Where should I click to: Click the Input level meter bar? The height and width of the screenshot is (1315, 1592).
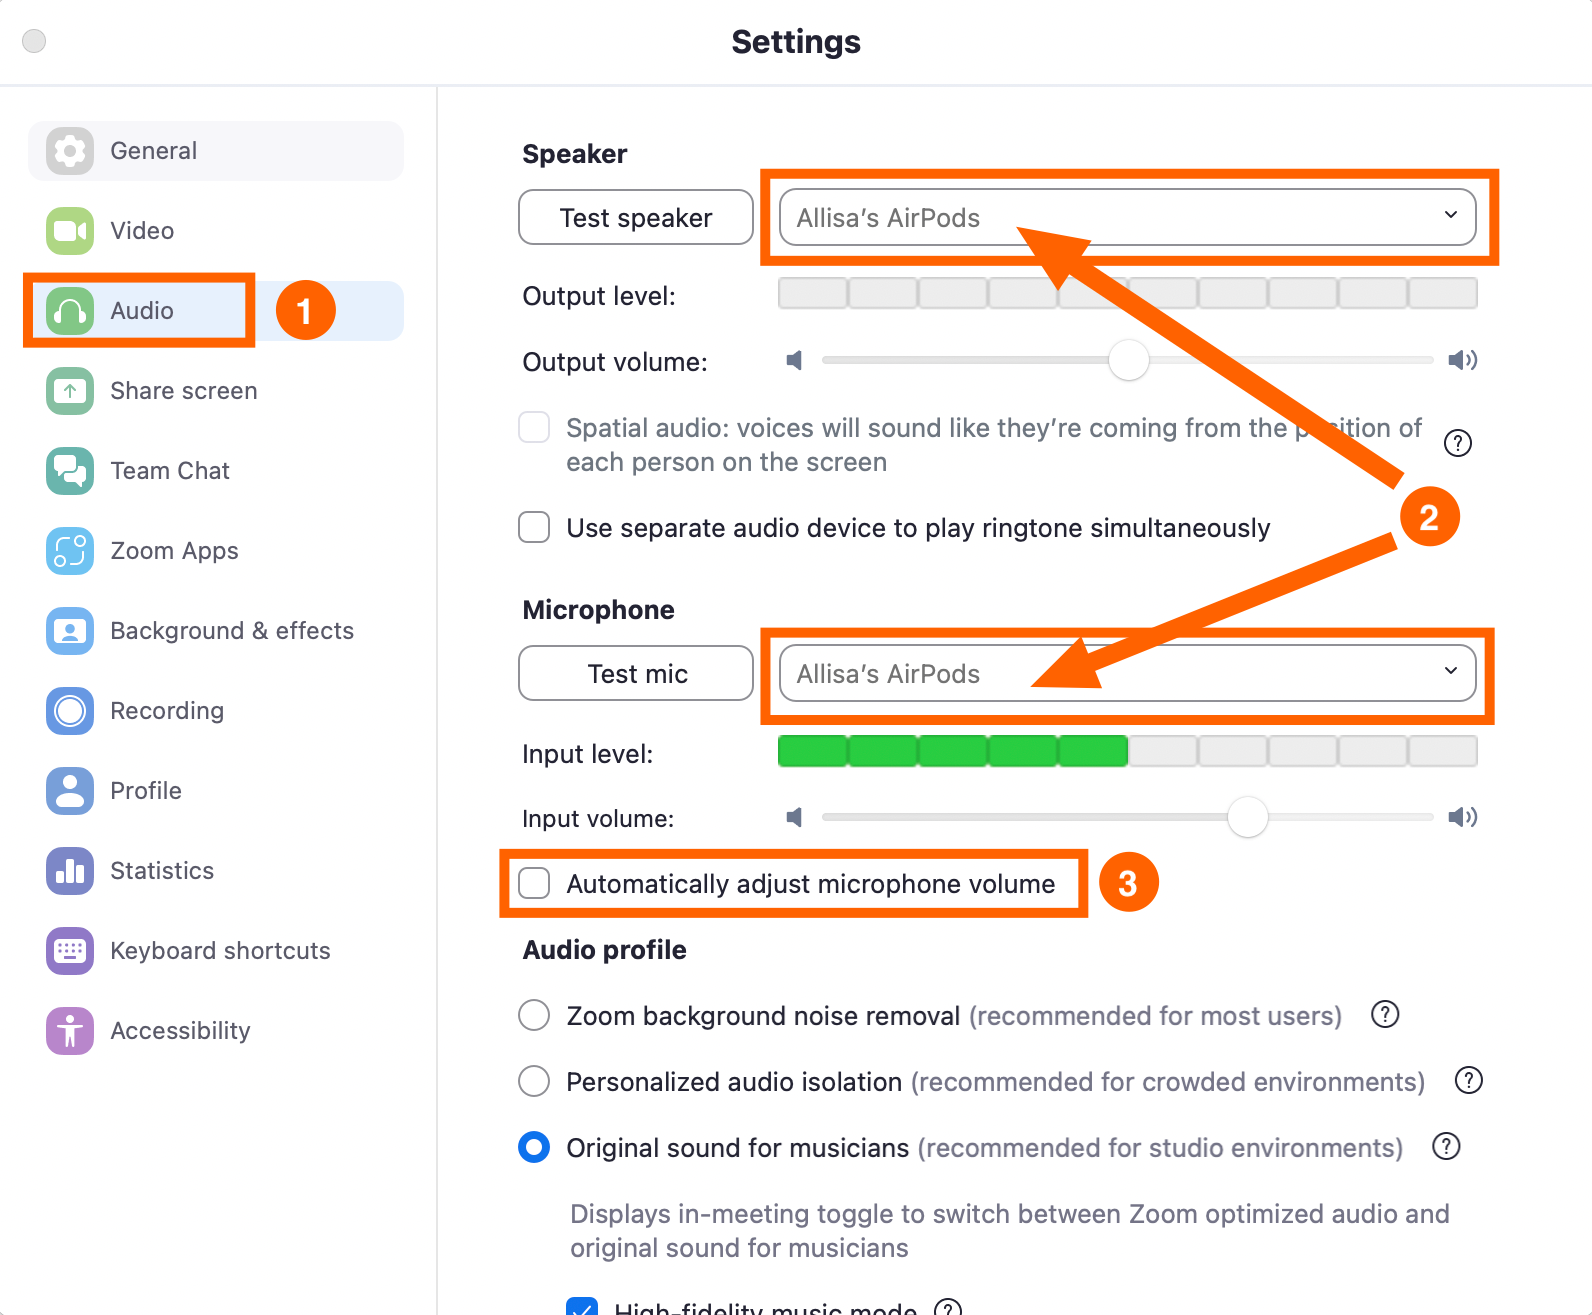click(1128, 751)
